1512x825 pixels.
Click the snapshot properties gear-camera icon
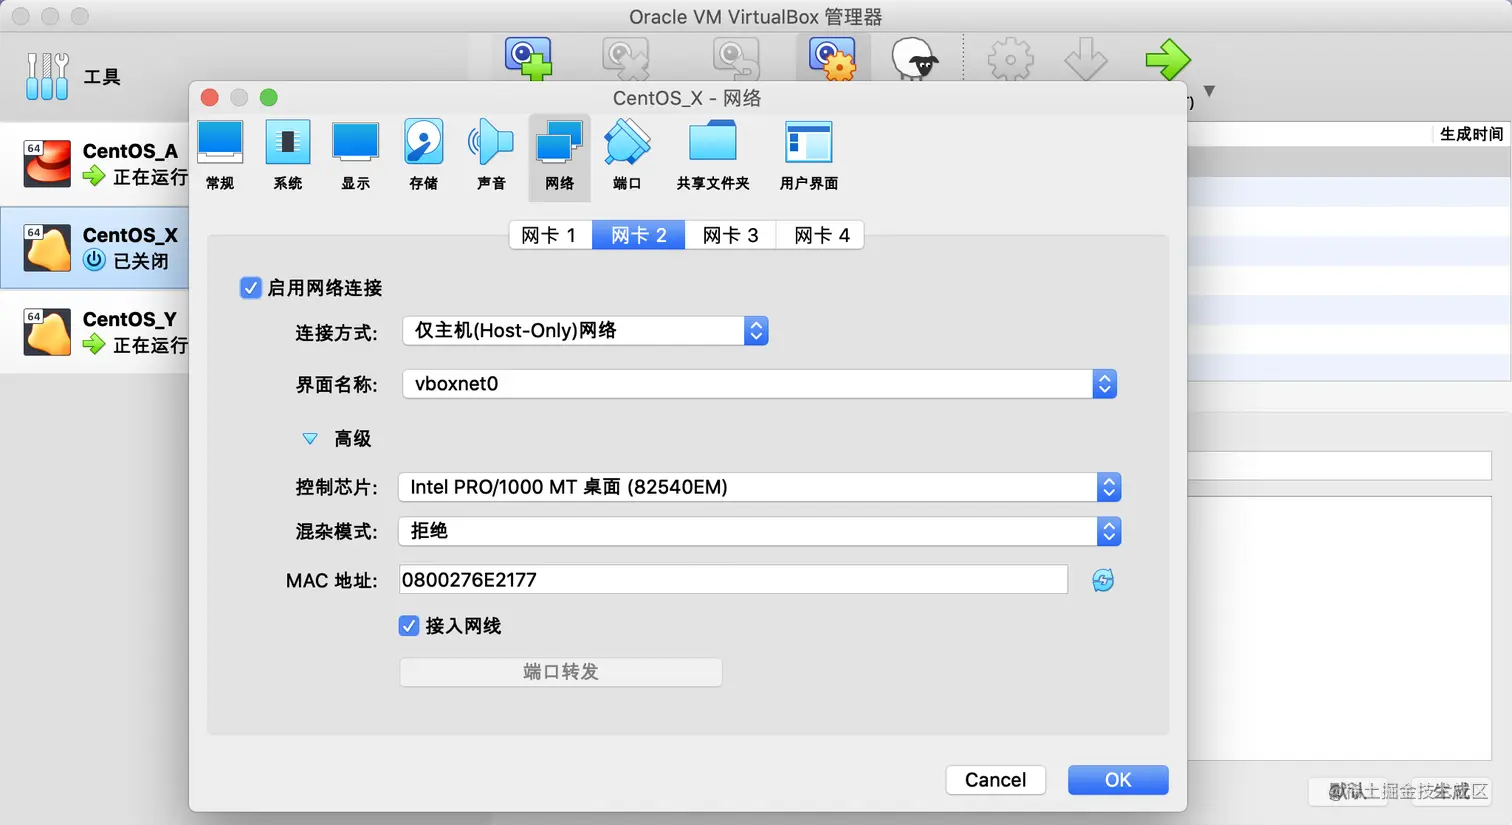(833, 58)
